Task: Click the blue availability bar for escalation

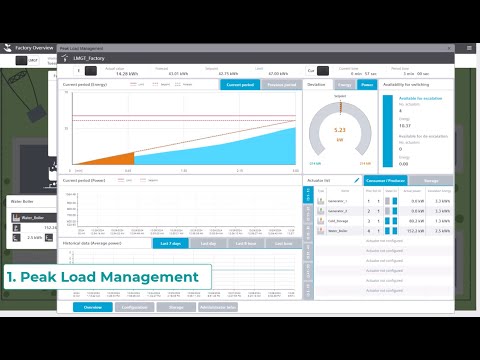Action: [x=388, y=131]
